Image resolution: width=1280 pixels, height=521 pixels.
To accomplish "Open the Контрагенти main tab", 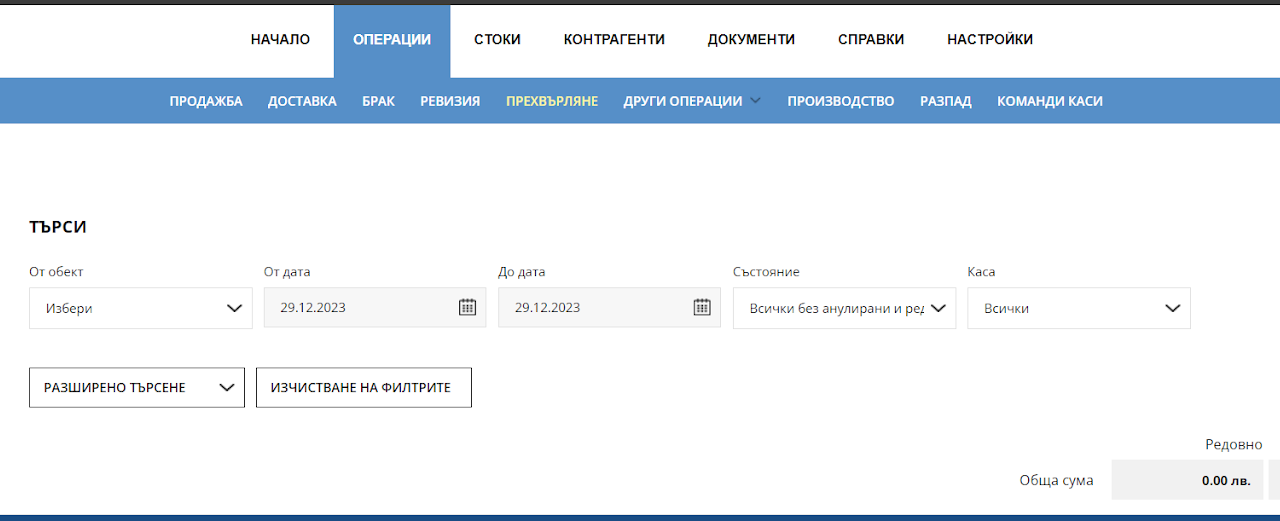I will [x=614, y=40].
